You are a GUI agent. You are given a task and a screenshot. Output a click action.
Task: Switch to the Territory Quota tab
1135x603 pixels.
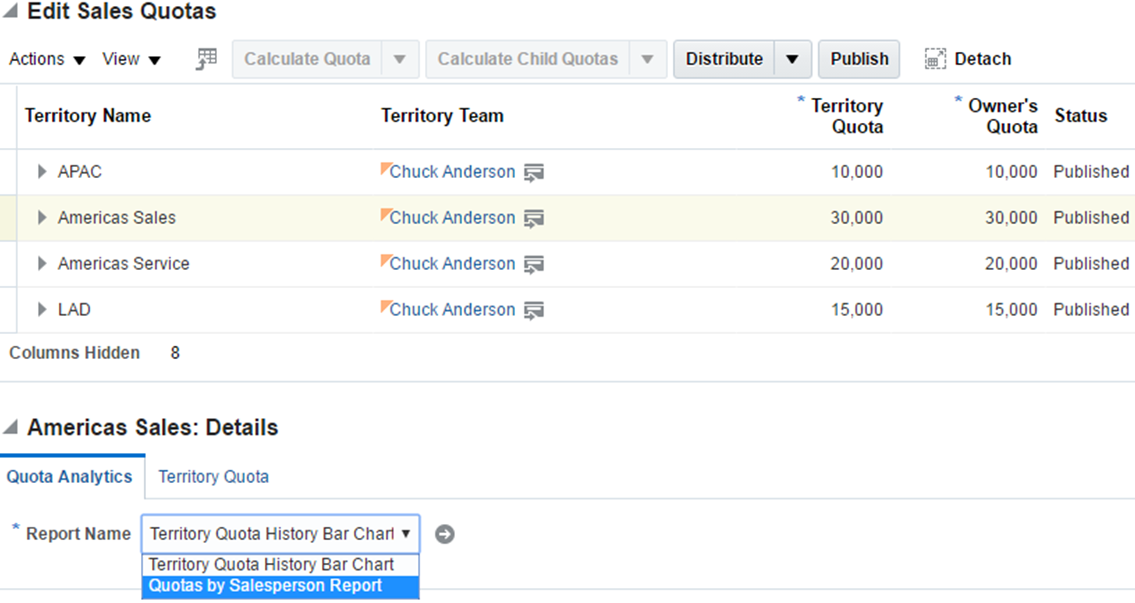coord(213,477)
